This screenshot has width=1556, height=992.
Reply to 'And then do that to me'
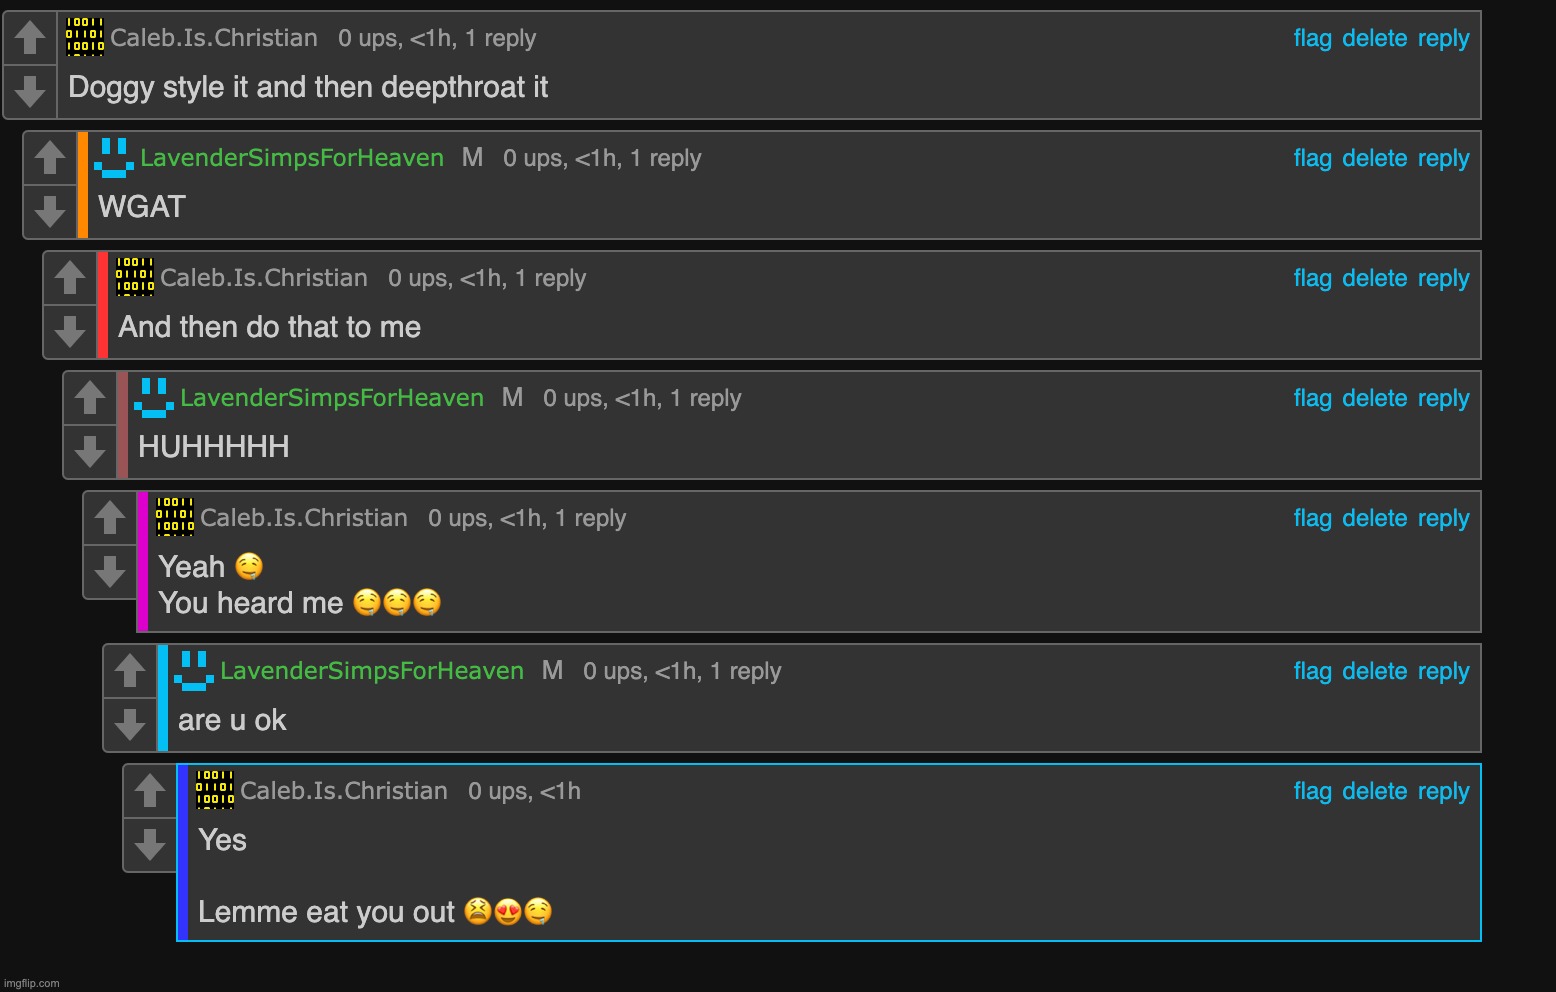[x=1443, y=278]
